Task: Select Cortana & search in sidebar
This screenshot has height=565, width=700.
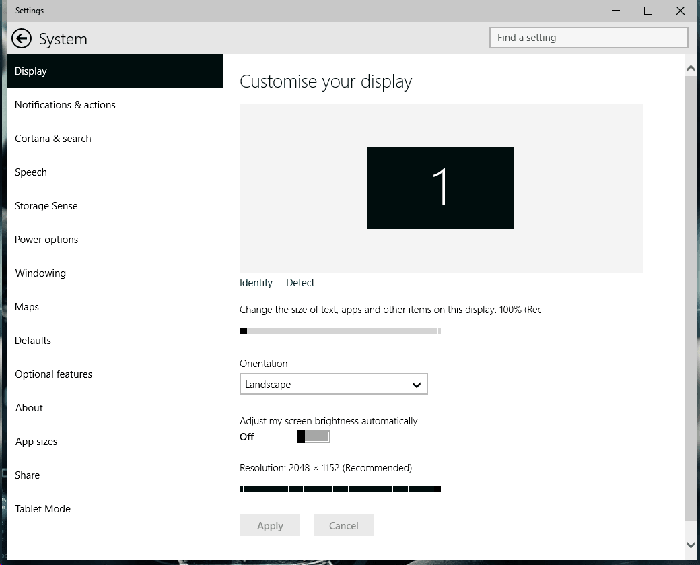Action: click(x=53, y=139)
